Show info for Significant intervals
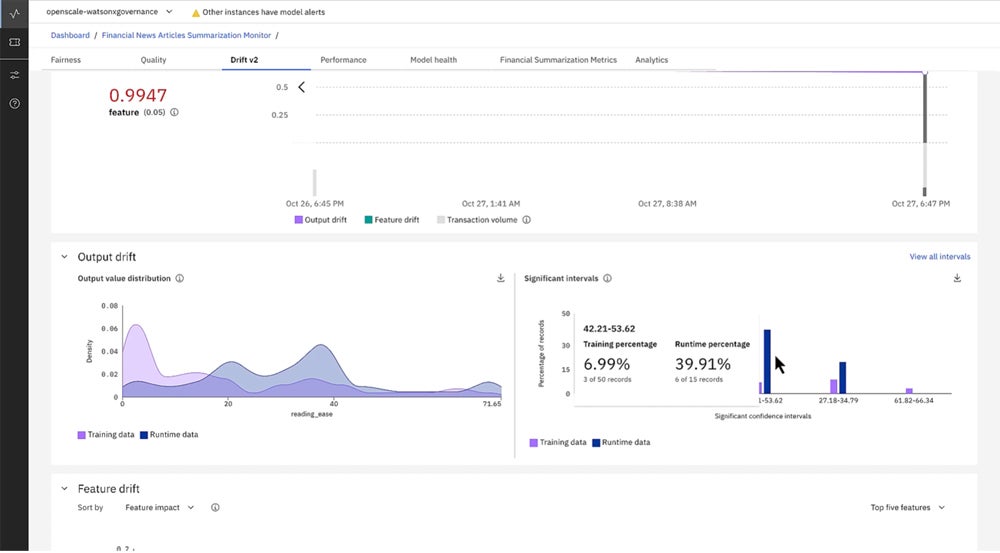The image size is (1000, 553). [607, 279]
